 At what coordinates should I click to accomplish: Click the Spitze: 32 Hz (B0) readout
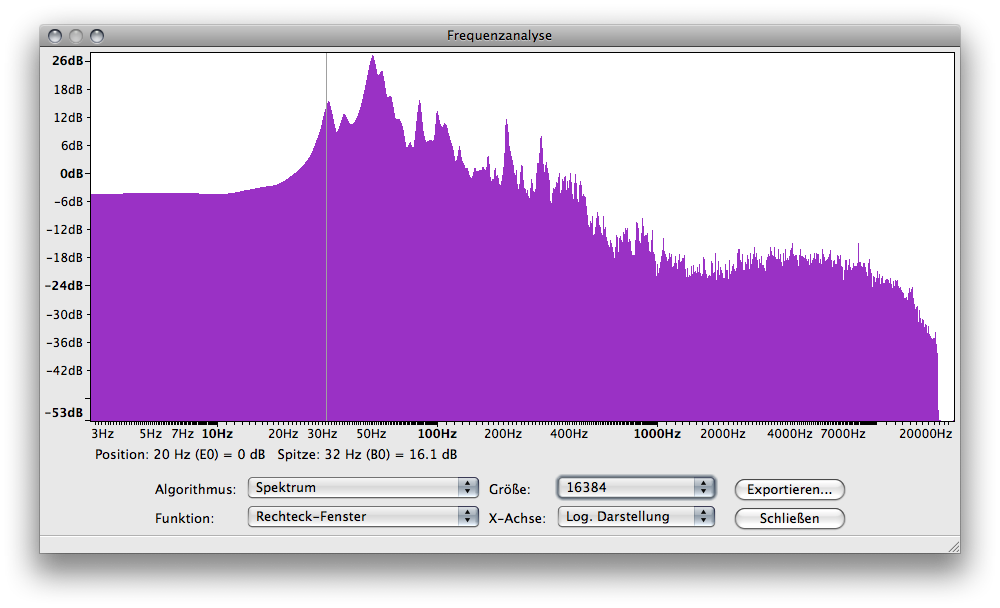point(367,455)
